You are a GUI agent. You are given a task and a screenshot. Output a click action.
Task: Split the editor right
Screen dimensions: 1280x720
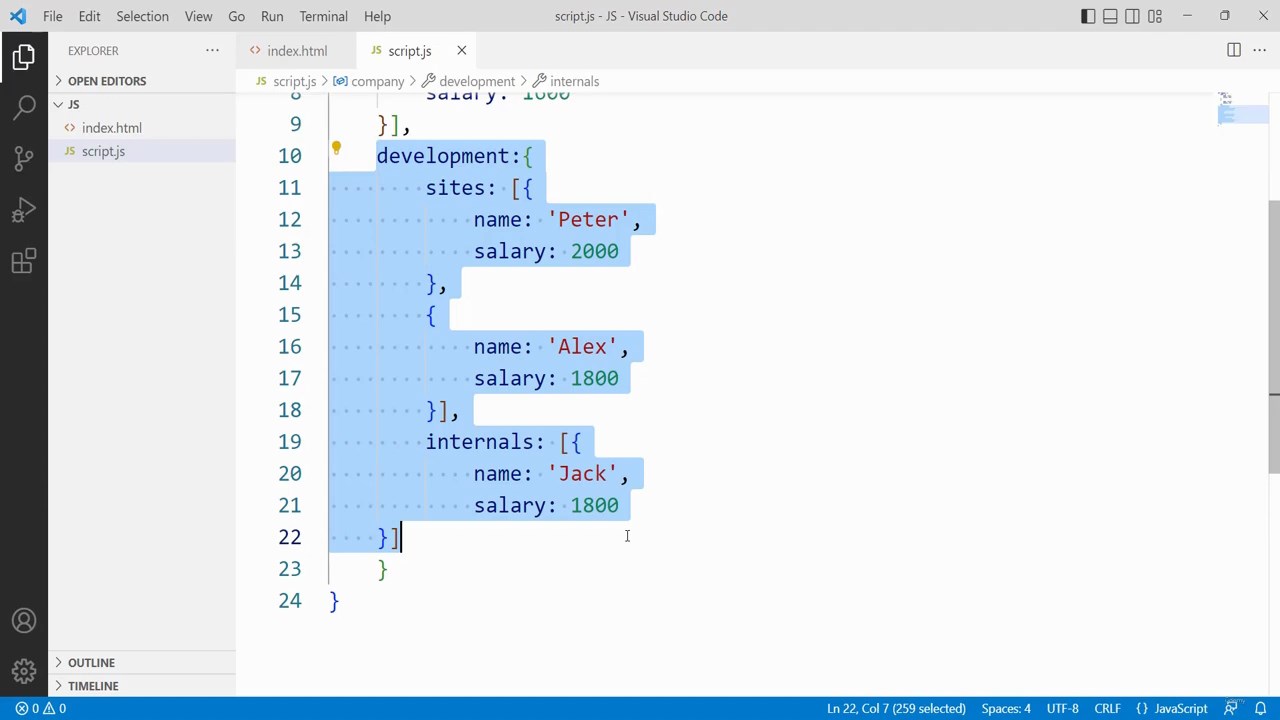pyautogui.click(x=1234, y=50)
